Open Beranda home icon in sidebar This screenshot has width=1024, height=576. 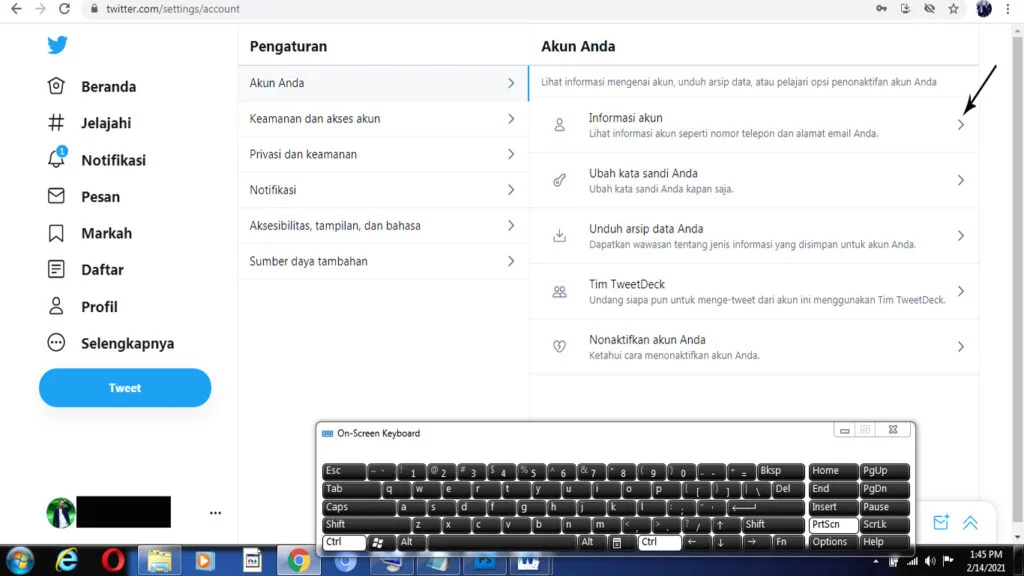pyautogui.click(x=56, y=86)
